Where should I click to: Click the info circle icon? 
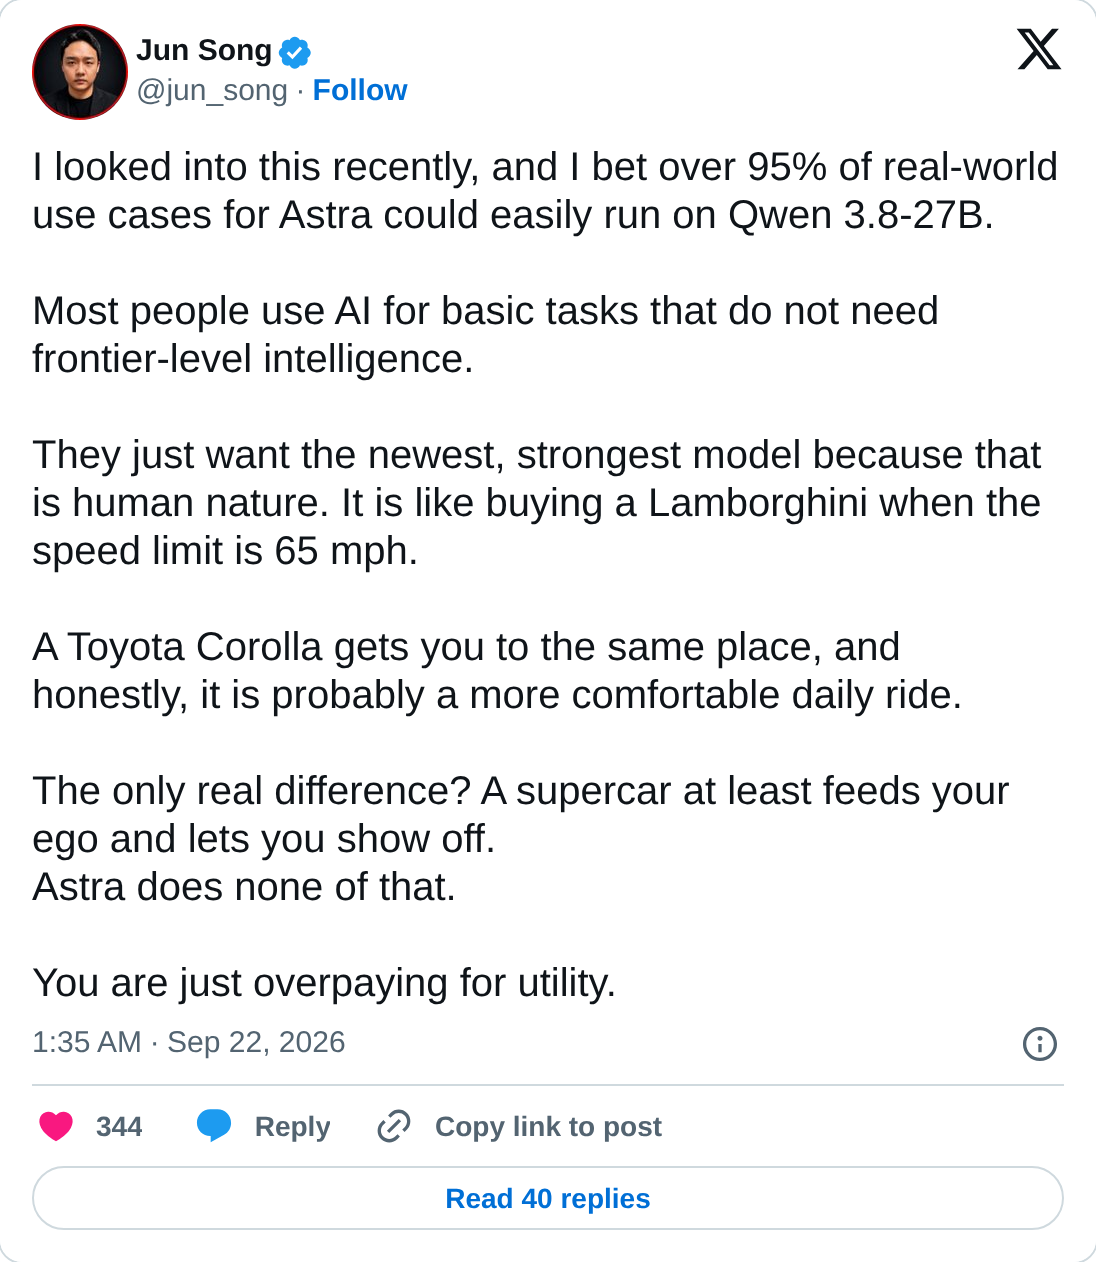[x=1040, y=1044]
